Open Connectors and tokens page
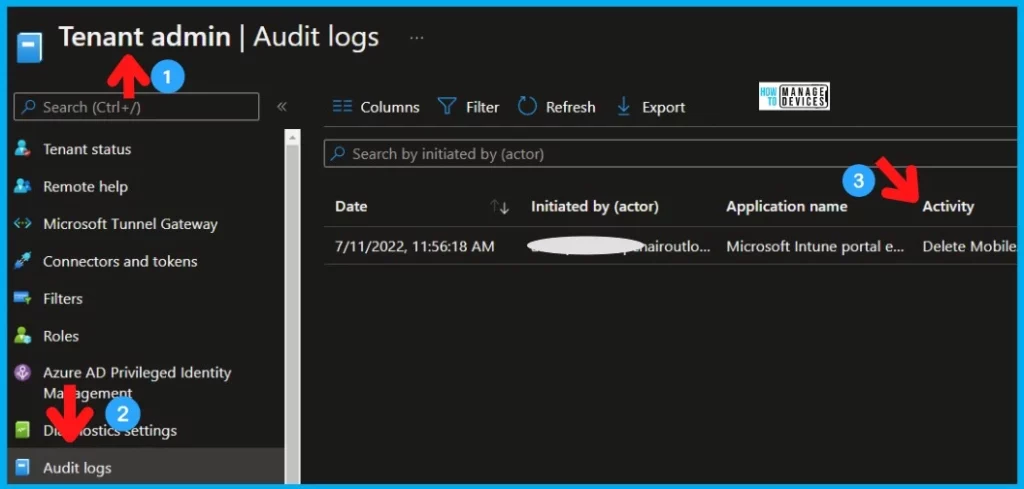 tap(120, 261)
